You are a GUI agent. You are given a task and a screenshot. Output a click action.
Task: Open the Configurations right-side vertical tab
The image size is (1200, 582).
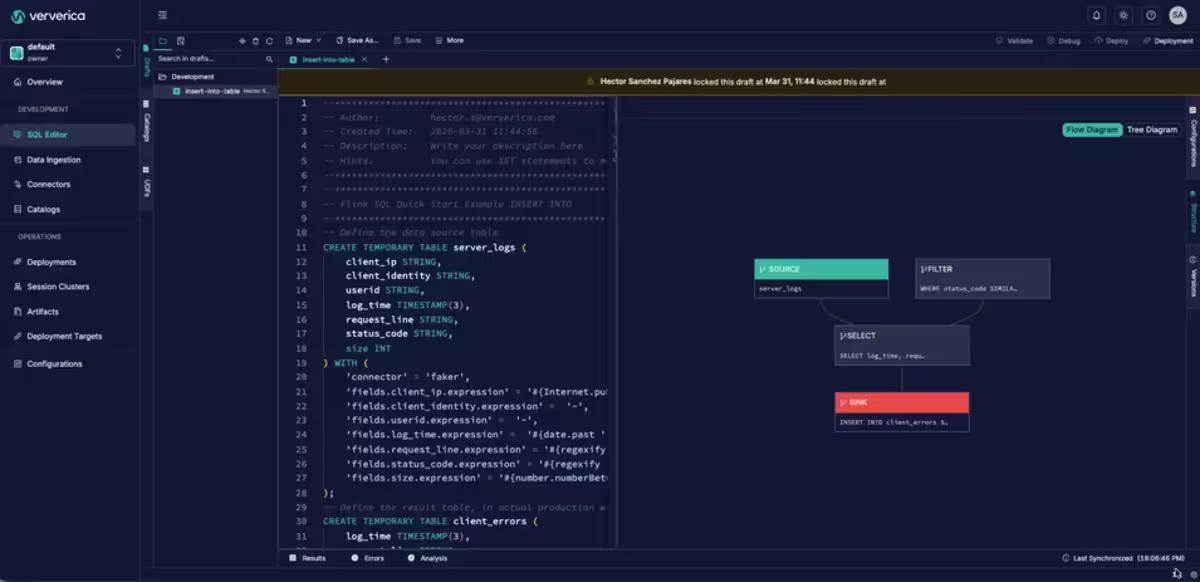[x=1193, y=137]
